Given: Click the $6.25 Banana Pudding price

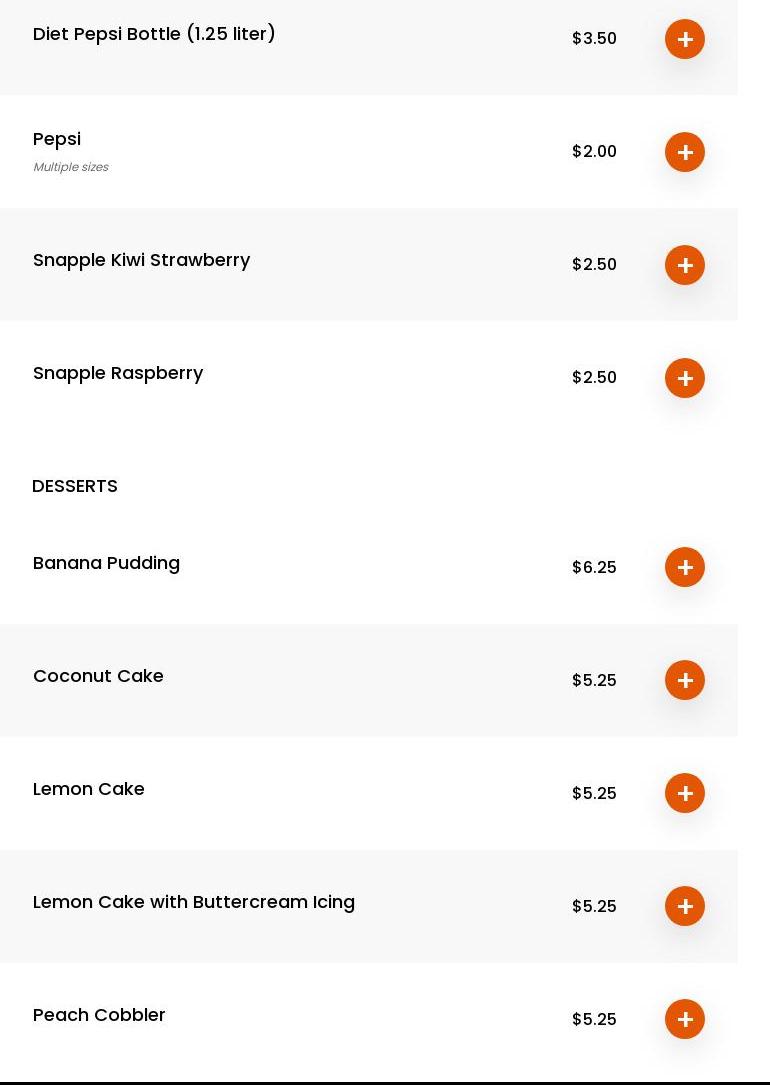Looking at the screenshot, I should [x=594, y=567].
